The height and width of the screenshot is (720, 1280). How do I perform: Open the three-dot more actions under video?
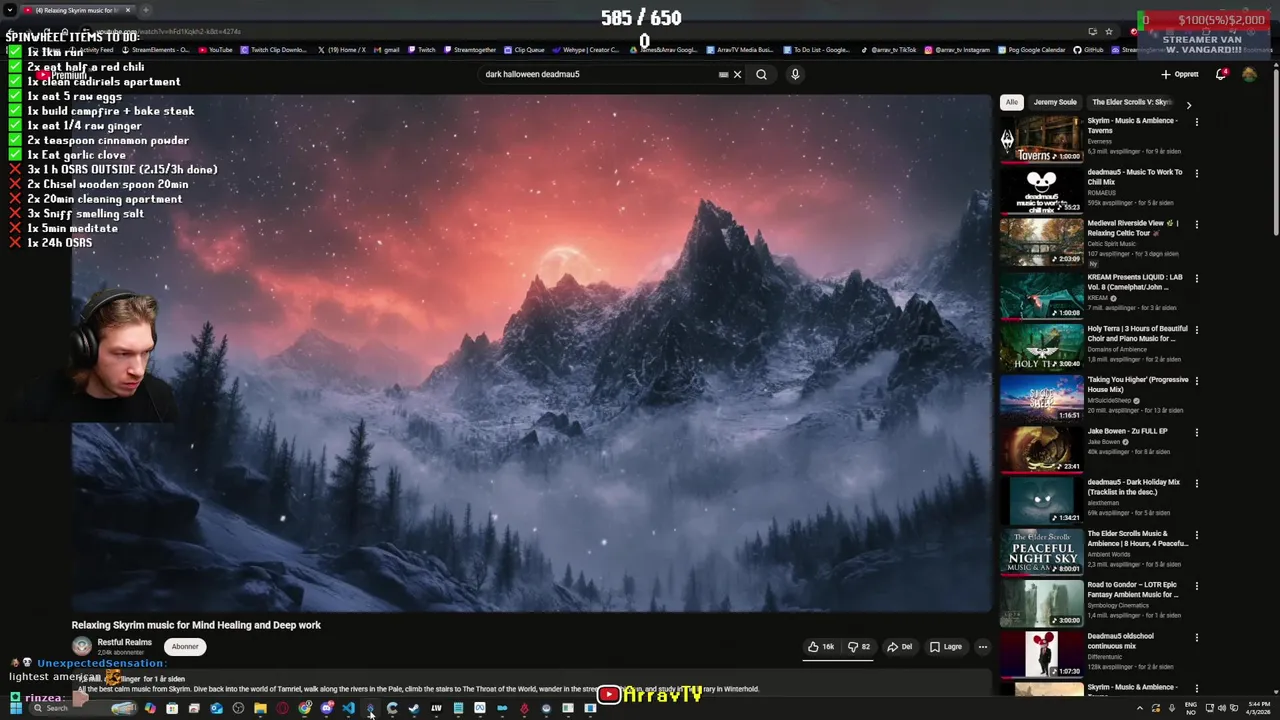[x=982, y=647]
